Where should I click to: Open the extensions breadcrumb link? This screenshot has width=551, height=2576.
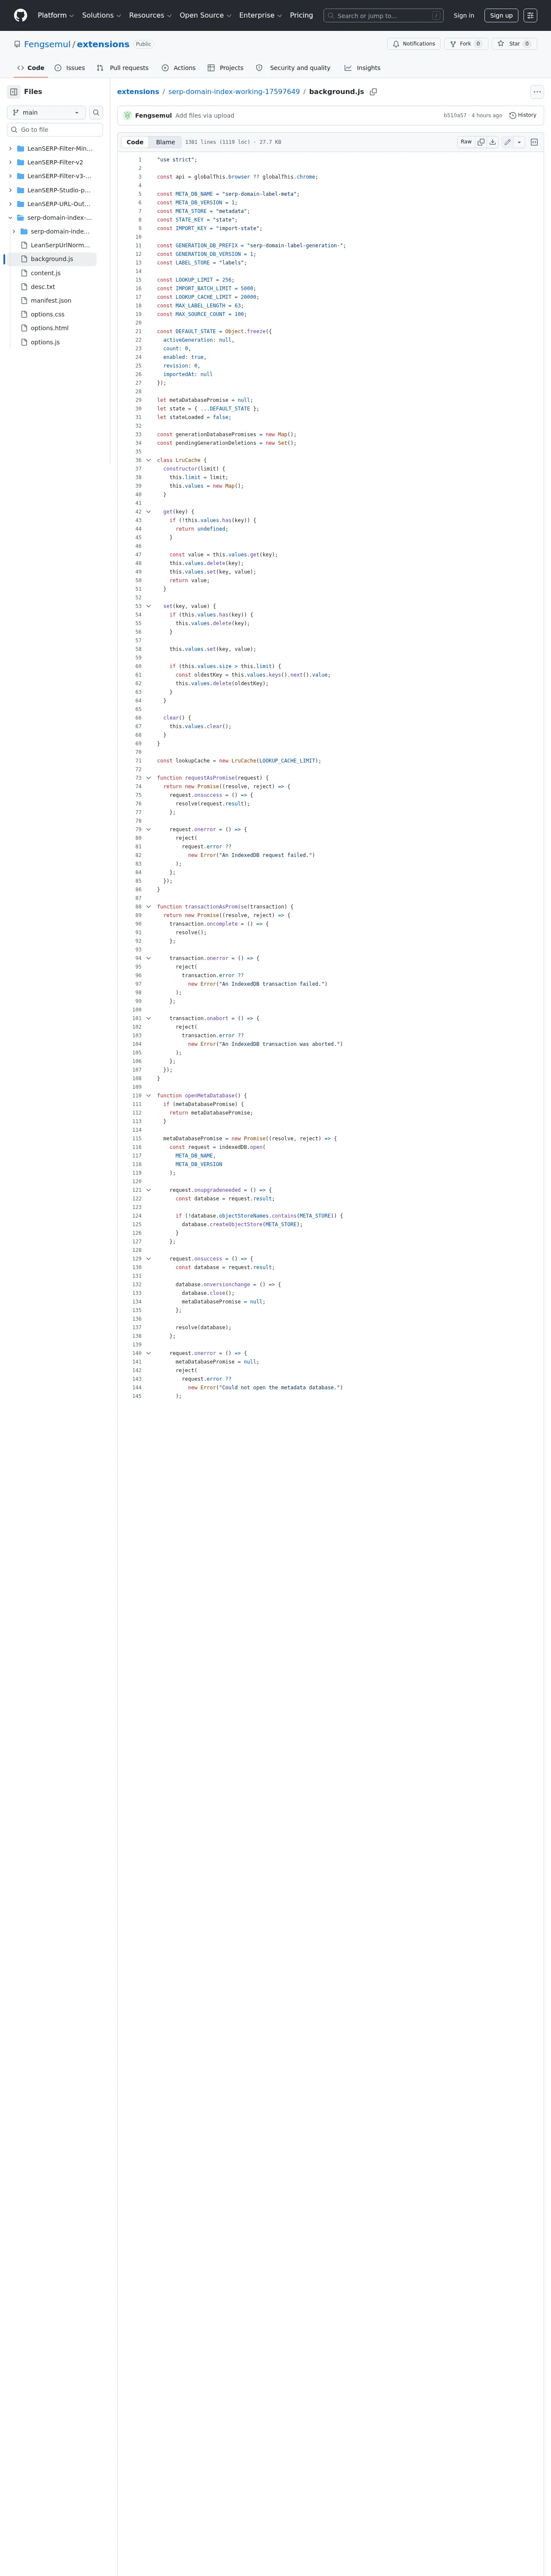(138, 92)
